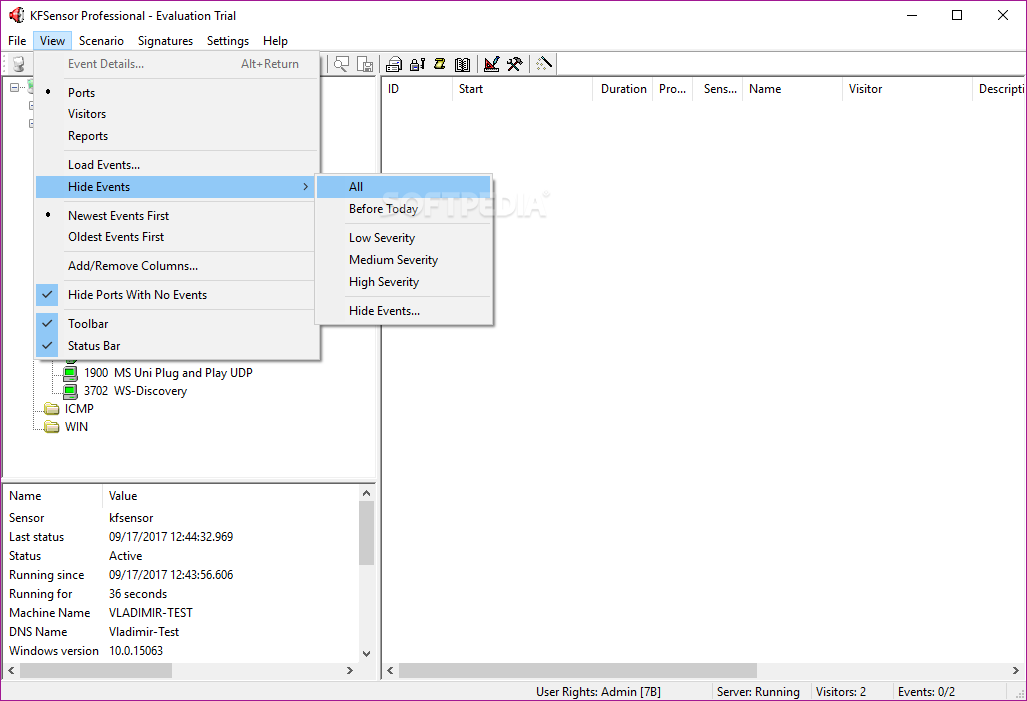Hide Medium Severity events

pos(403,260)
